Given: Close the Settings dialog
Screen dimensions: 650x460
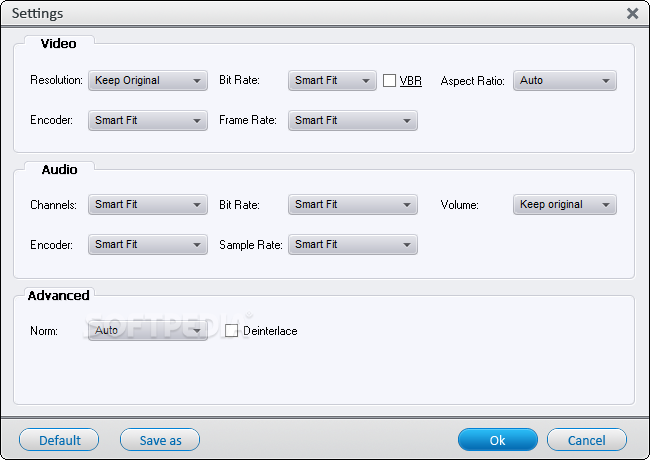Looking at the screenshot, I should [633, 13].
